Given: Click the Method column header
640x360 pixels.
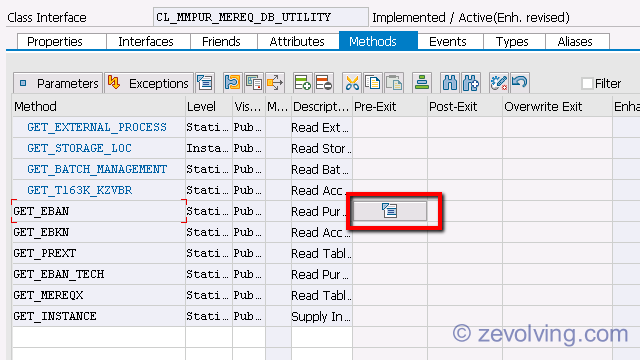Looking at the screenshot, I should coord(99,107).
